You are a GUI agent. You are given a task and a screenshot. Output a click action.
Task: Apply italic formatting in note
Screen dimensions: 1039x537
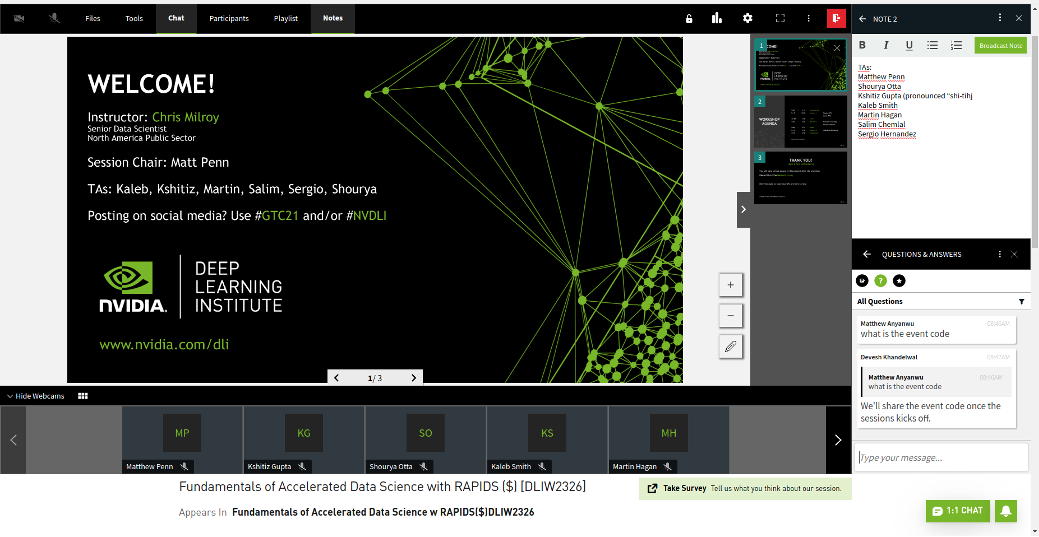click(885, 45)
